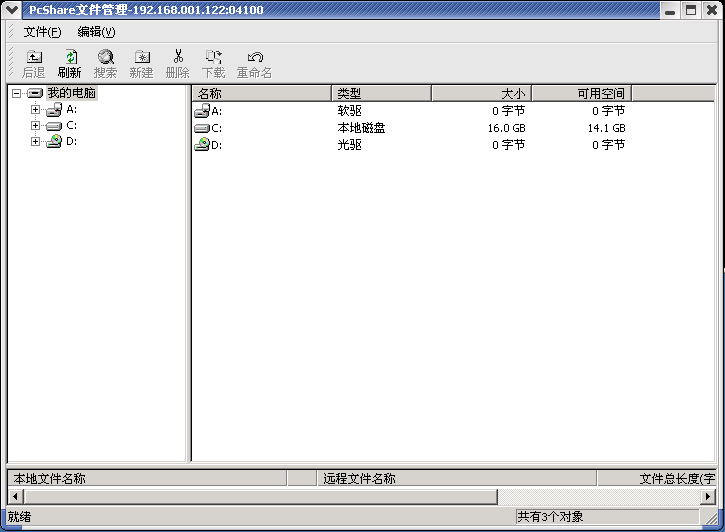Click the Search (搜索) toolbar icon
The width and height of the screenshot is (725, 532).
[105, 58]
